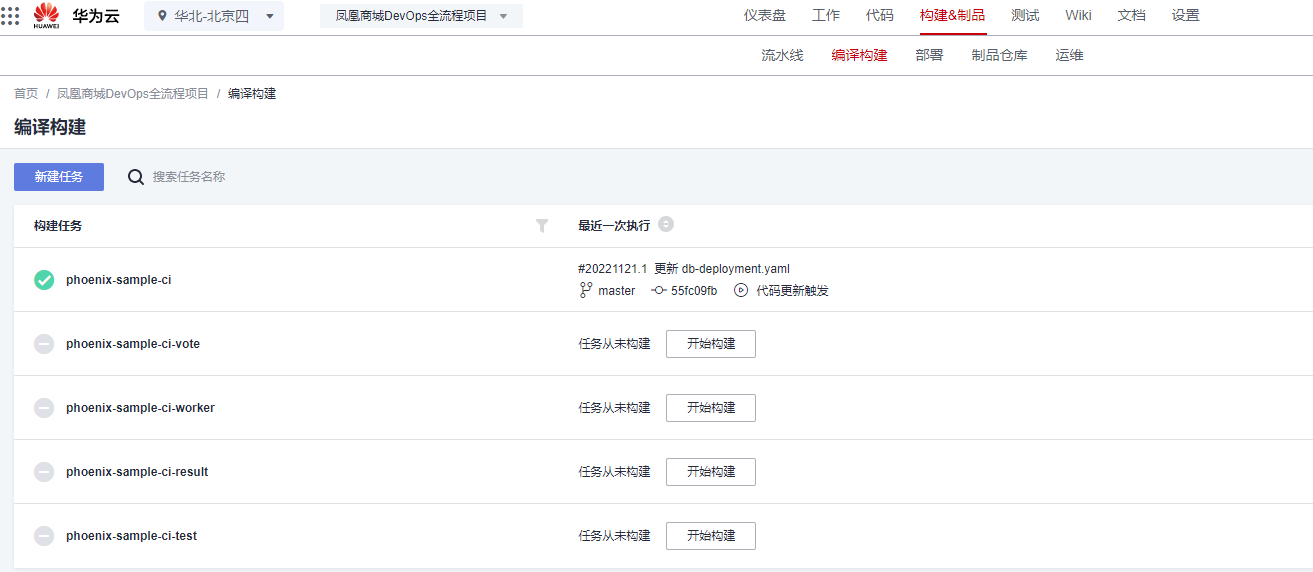Click the location pin icon
This screenshot has height=572, width=1313.
pyautogui.click(x=162, y=16)
